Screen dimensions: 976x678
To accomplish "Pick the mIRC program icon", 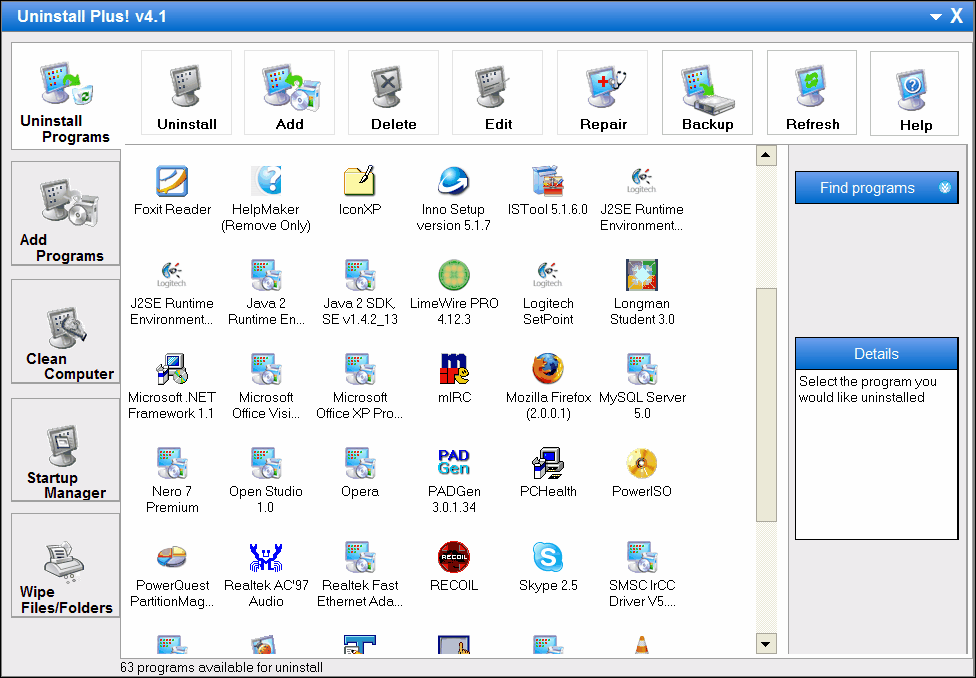I will click(x=454, y=370).
